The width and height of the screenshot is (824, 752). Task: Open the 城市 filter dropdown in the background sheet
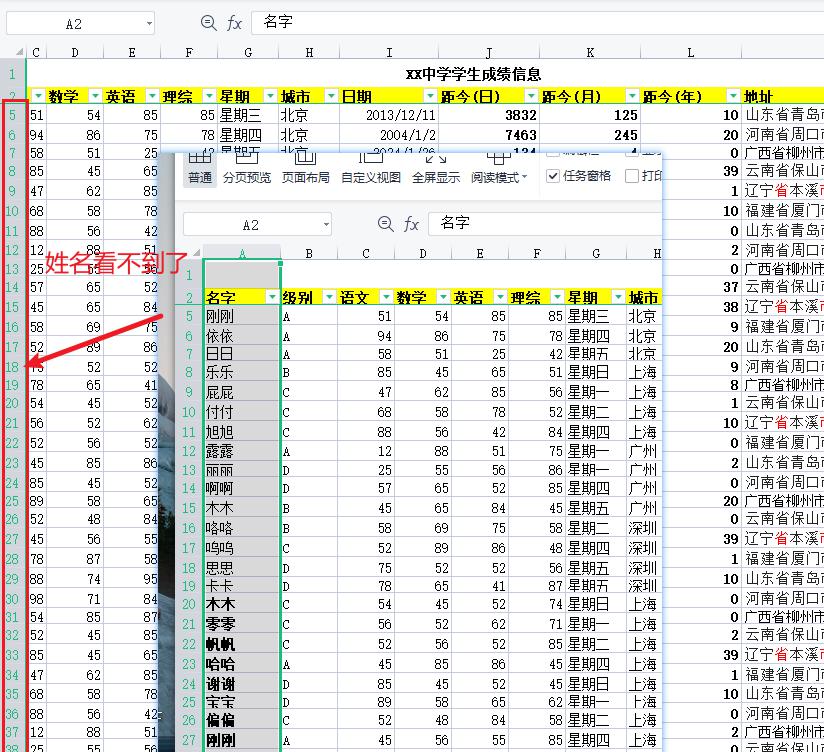pyautogui.click(x=331, y=96)
